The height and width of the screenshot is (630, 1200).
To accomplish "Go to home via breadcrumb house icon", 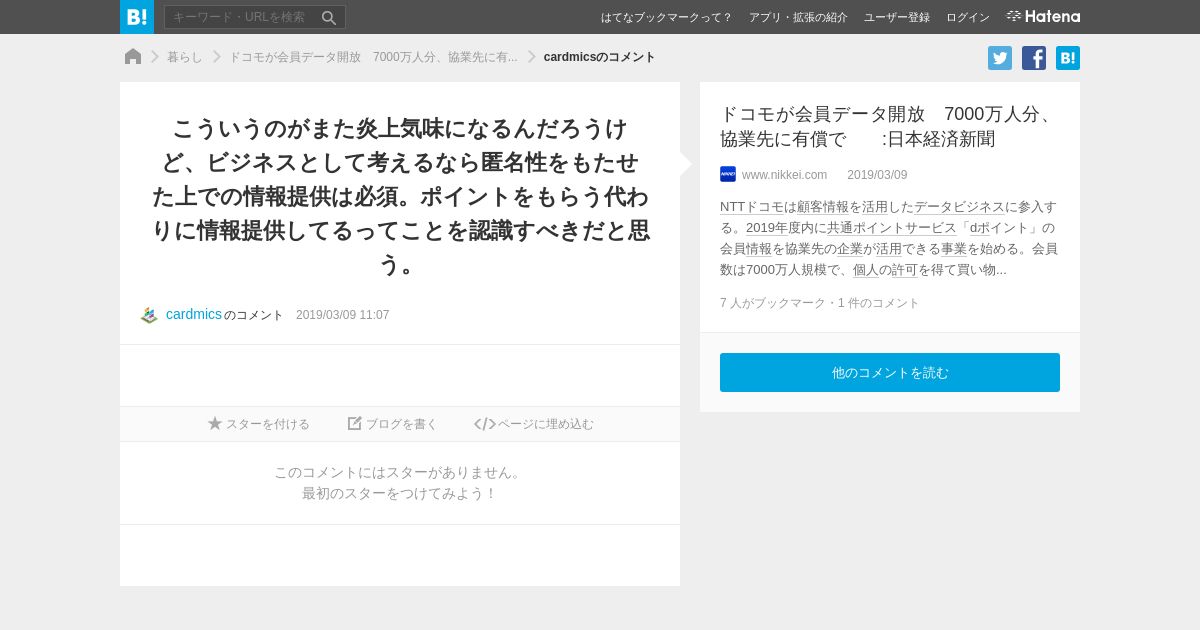I will tap(133, 57).
